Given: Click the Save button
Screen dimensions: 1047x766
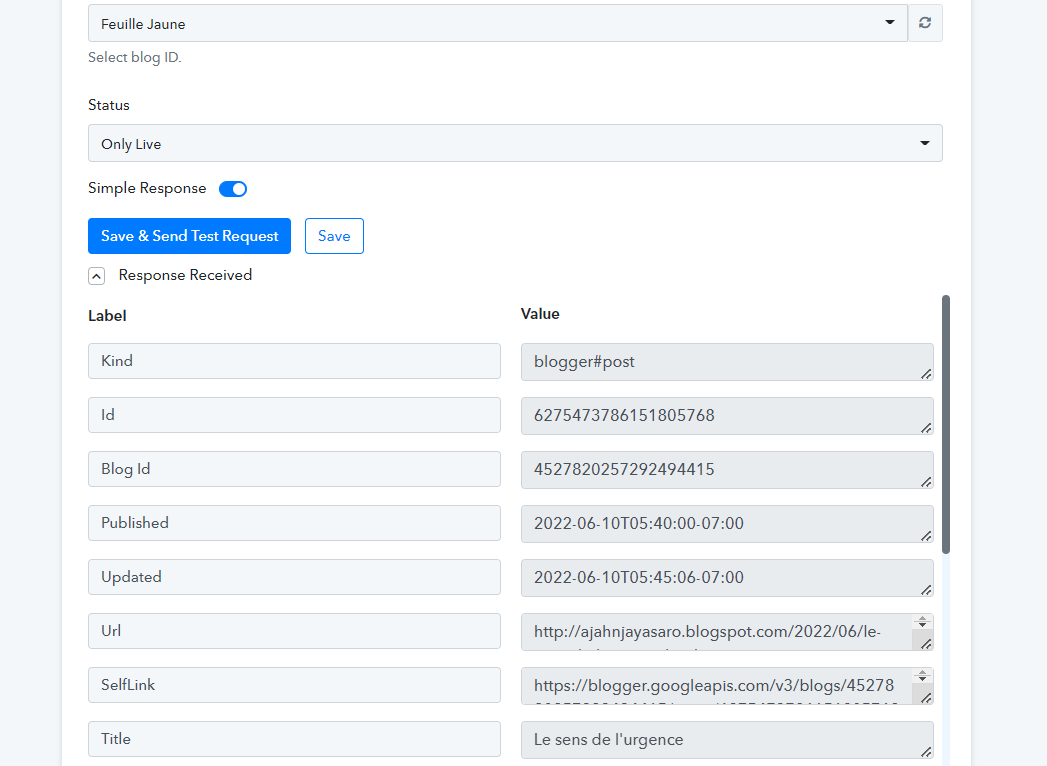Looking at the screenshot, I should click(x=334, y=236).
